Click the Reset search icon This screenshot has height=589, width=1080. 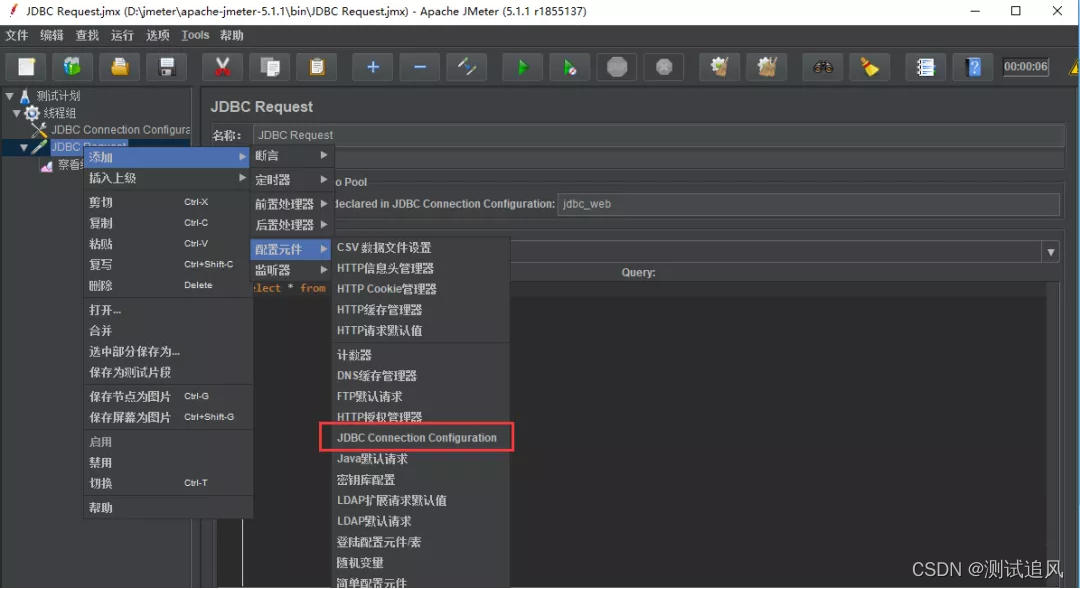[x=869, y=67]
